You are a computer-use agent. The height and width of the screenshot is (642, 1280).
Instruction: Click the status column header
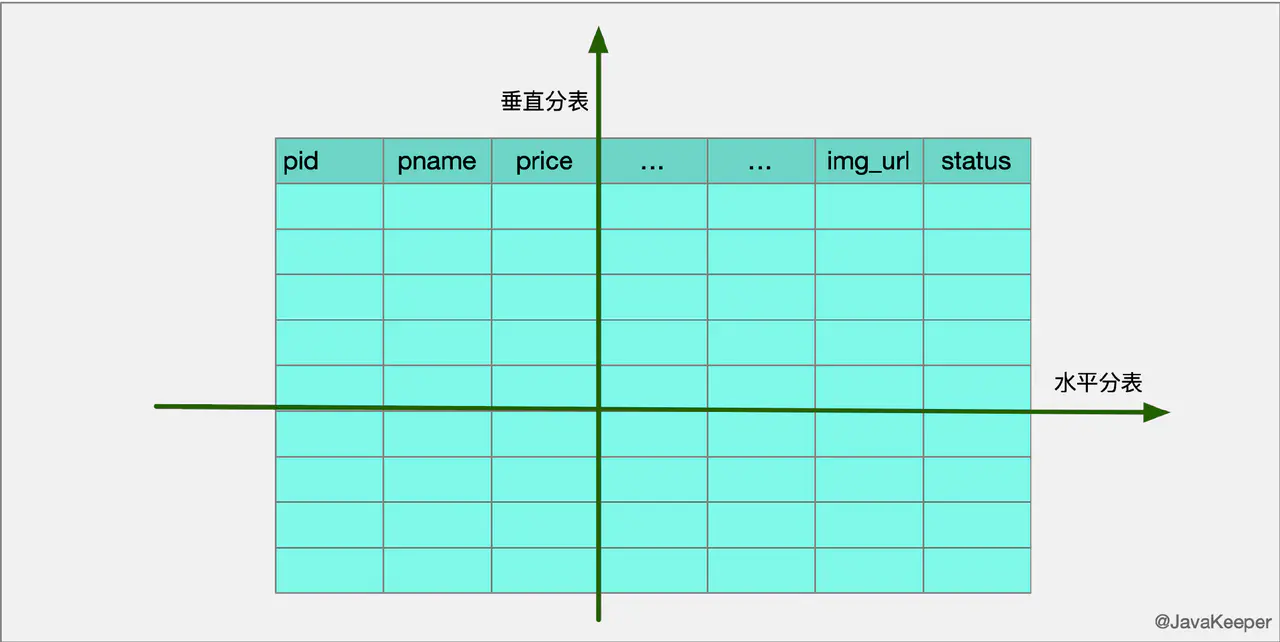[x=977, y=160]
